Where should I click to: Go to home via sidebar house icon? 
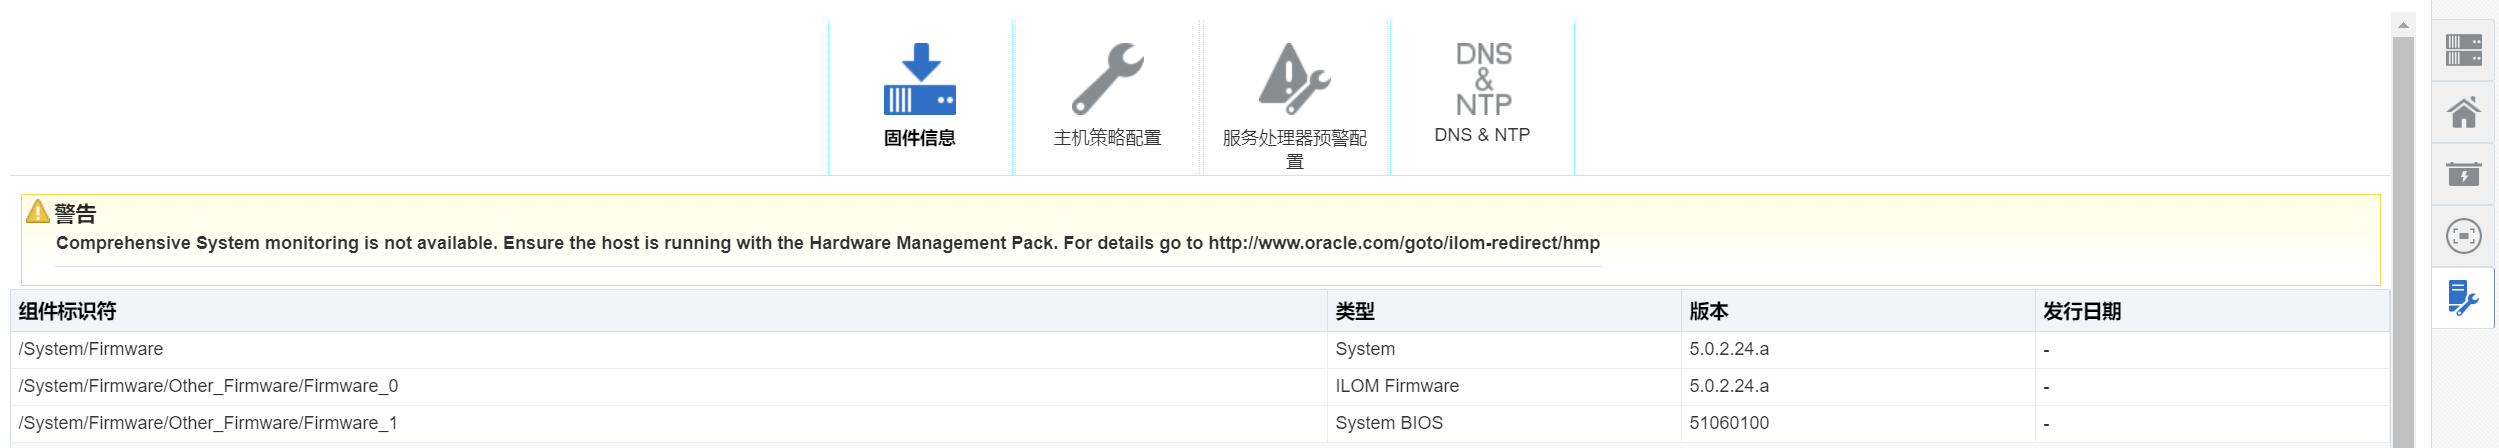[x=2463, y=113]
